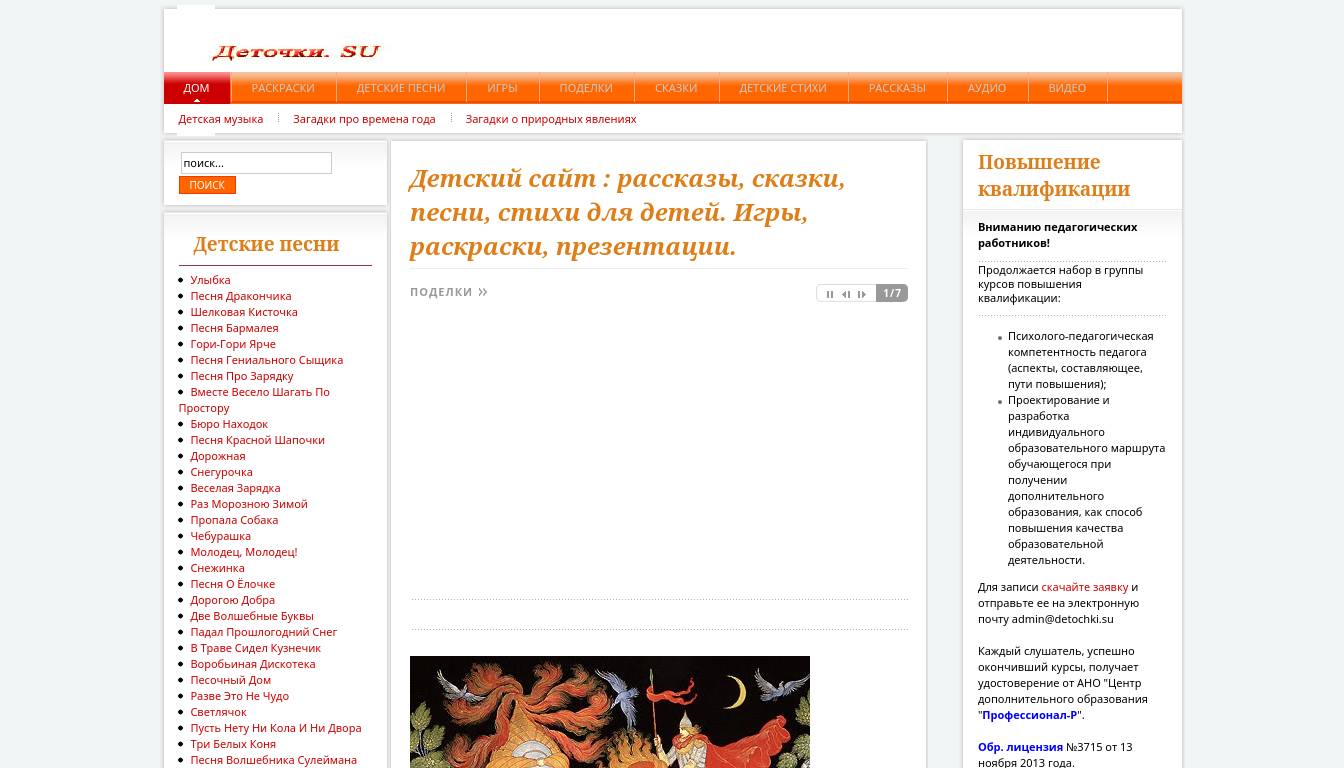Follow the Загадки про времена года link
The height and width of the screenshot is (768, 1344).
(x=364, y=119)
